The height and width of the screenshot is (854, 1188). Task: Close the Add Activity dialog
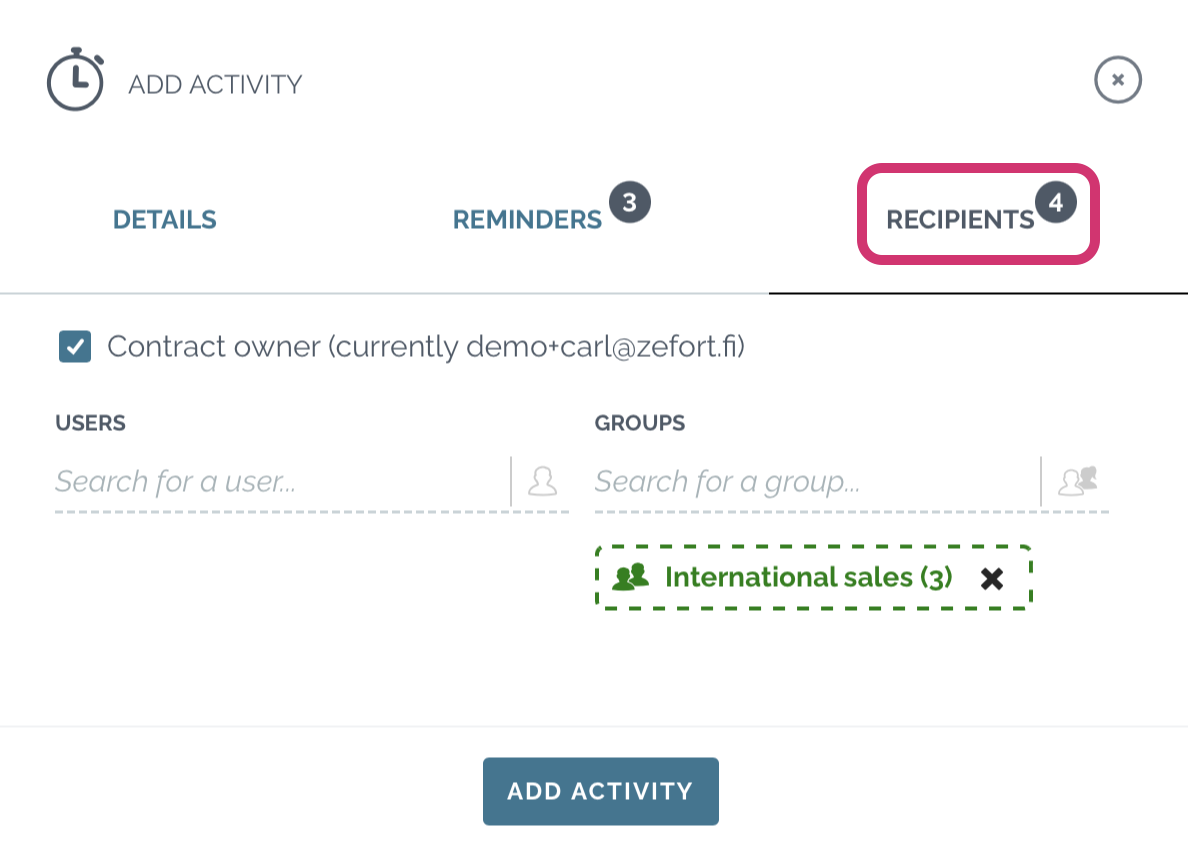1118,80
